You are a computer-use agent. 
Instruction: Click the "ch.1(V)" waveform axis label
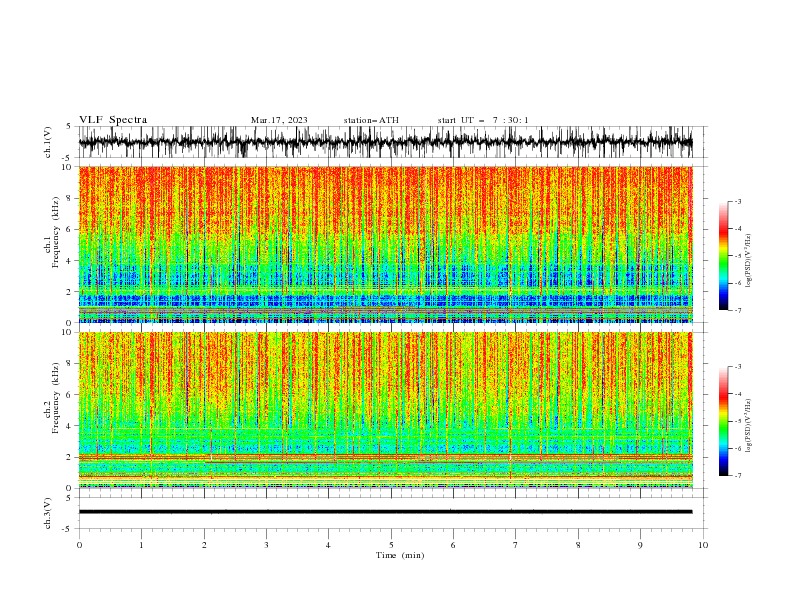(x=48, y=142)
